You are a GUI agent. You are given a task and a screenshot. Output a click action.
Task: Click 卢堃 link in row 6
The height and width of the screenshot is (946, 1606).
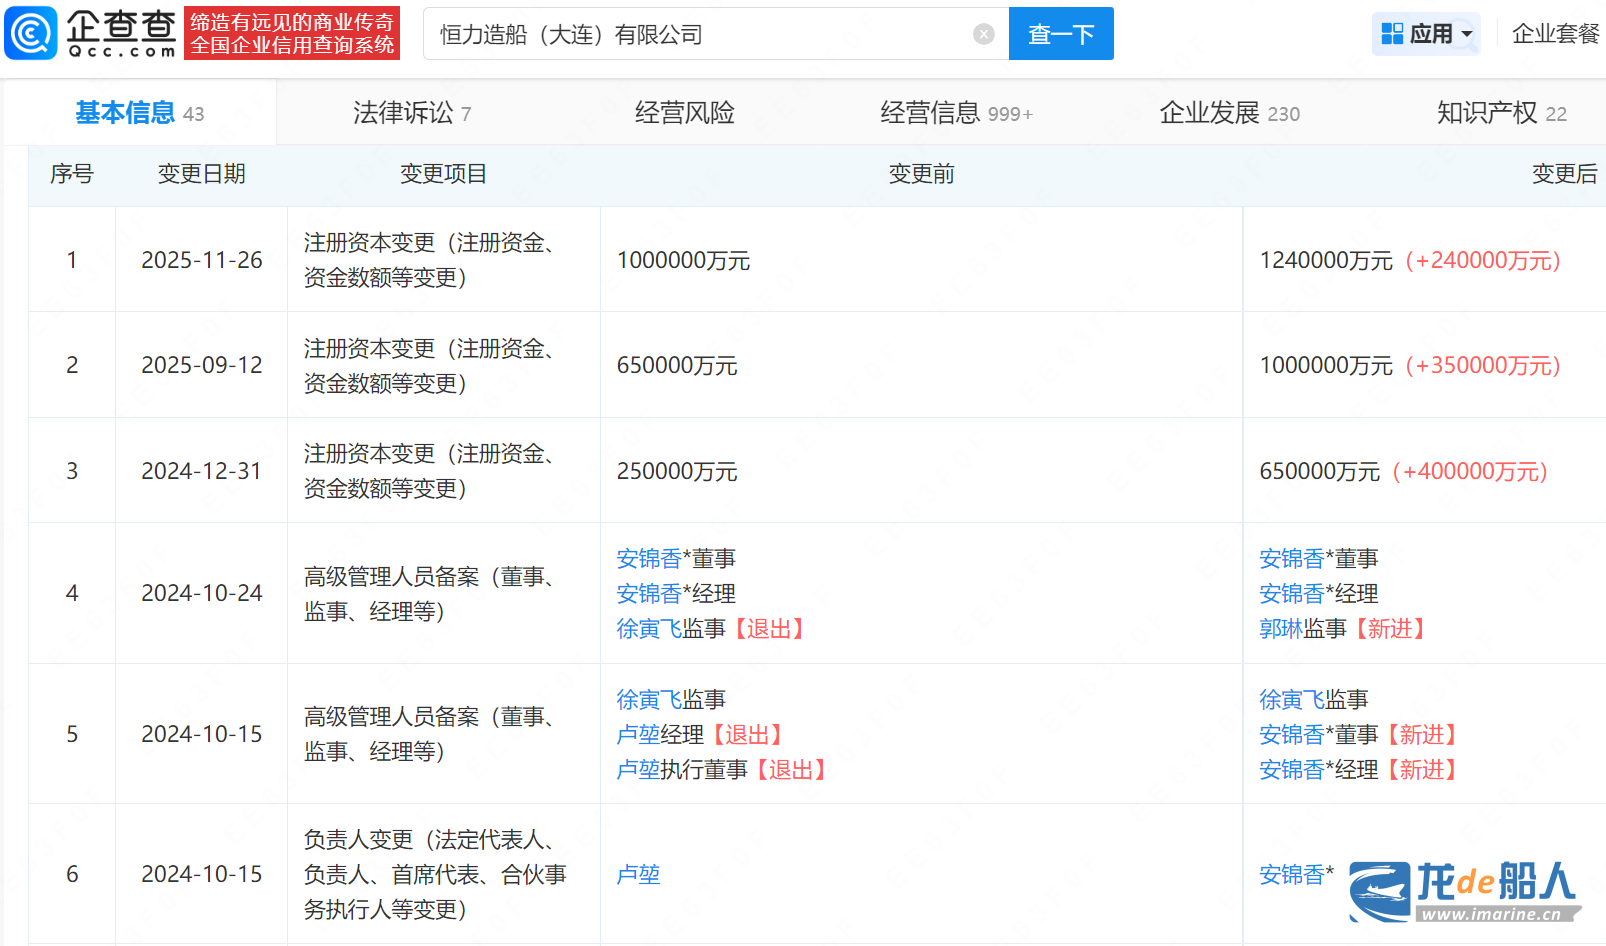(638, 875)
